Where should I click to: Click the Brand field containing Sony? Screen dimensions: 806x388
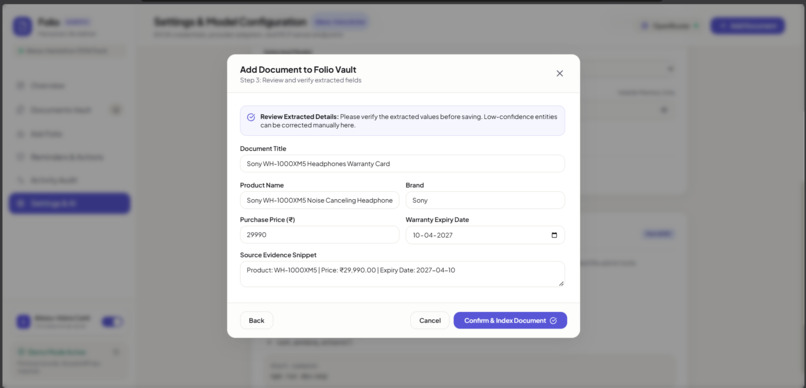point(485,200)
